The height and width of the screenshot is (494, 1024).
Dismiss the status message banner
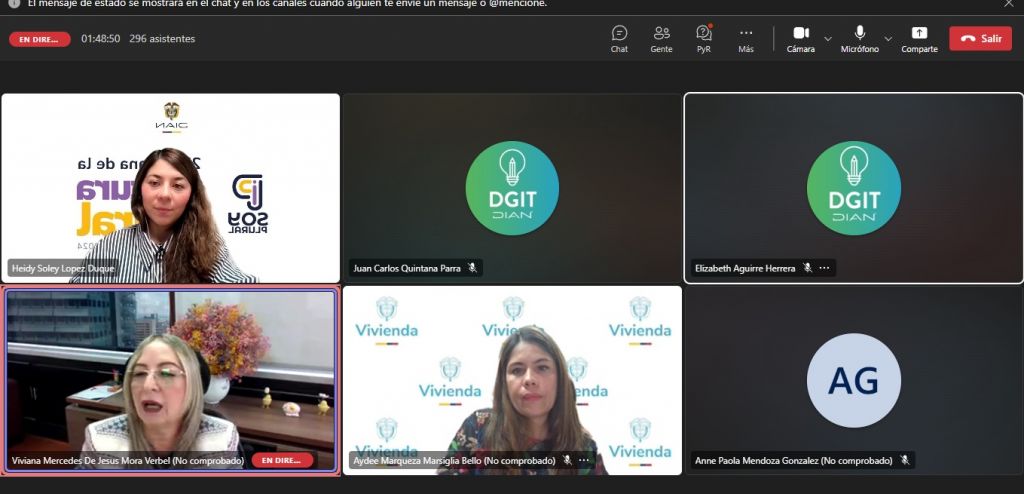tap(1009, 4)
